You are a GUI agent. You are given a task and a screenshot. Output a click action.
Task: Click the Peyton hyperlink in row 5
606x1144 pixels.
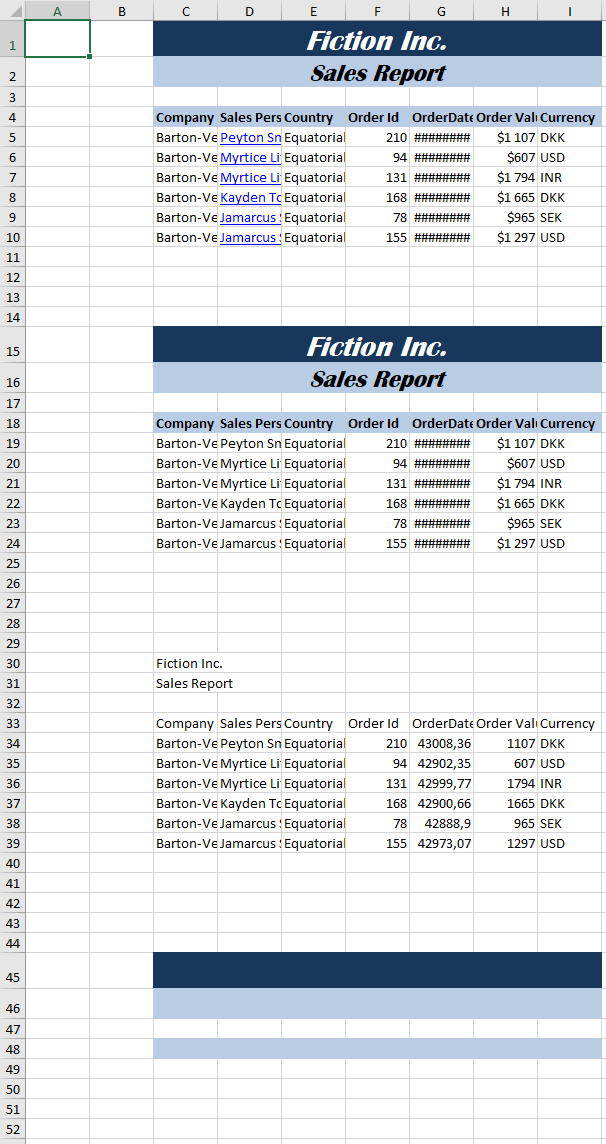(250, 137)
